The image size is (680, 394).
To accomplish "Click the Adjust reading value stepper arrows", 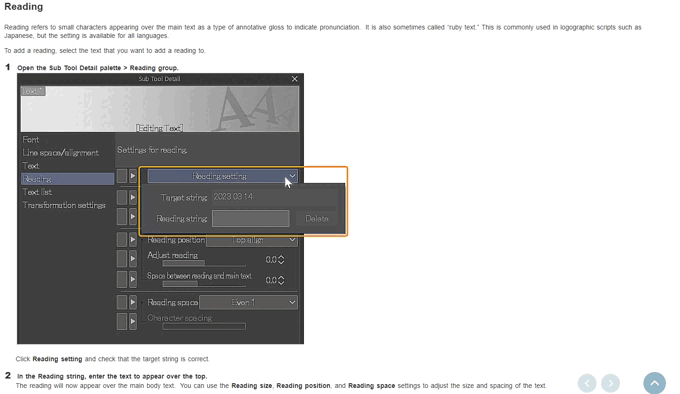I will click(281, 260).
